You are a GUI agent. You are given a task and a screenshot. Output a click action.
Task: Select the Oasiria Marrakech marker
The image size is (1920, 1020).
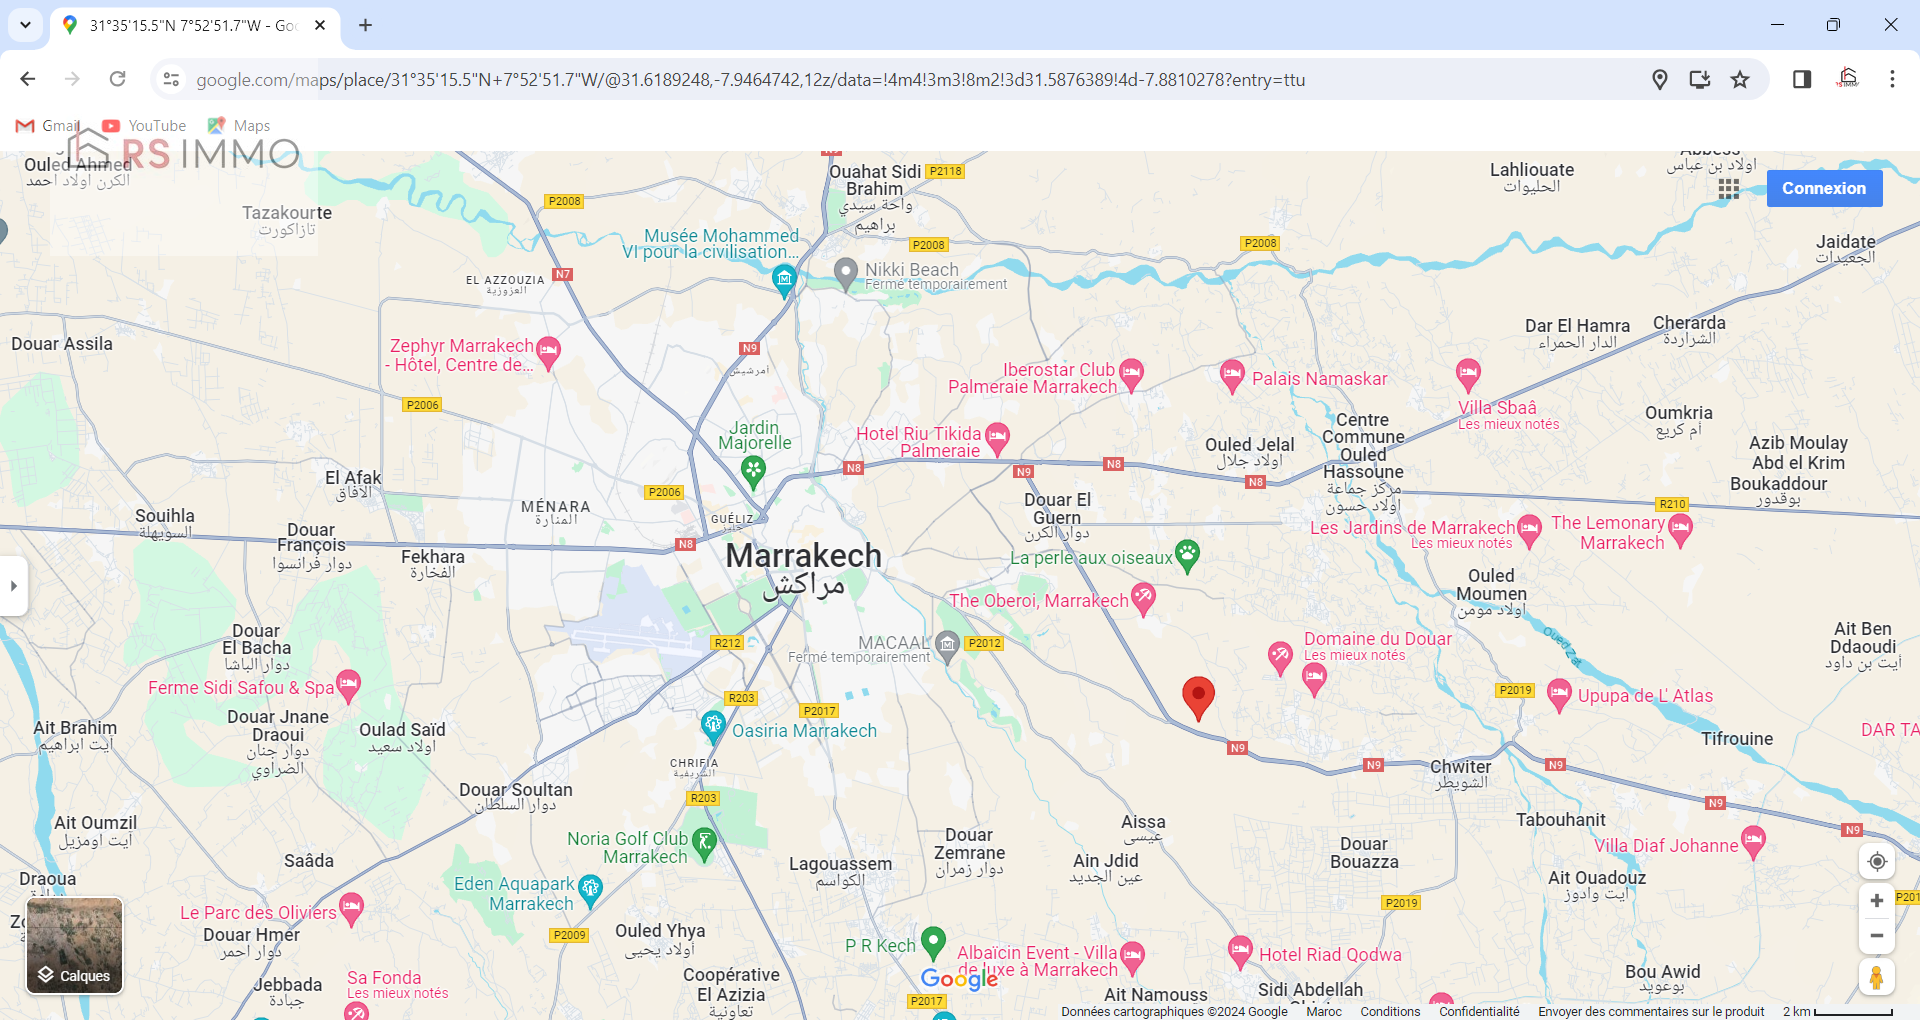[x=712, y=725]
